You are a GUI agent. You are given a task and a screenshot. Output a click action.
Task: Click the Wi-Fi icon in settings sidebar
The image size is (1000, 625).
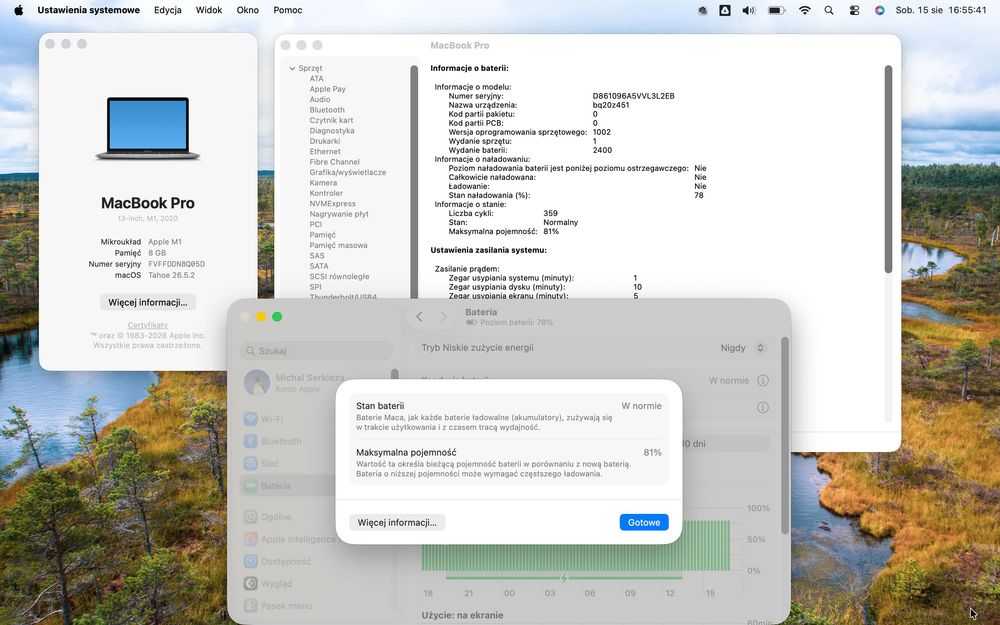click(x=251, y=419)
